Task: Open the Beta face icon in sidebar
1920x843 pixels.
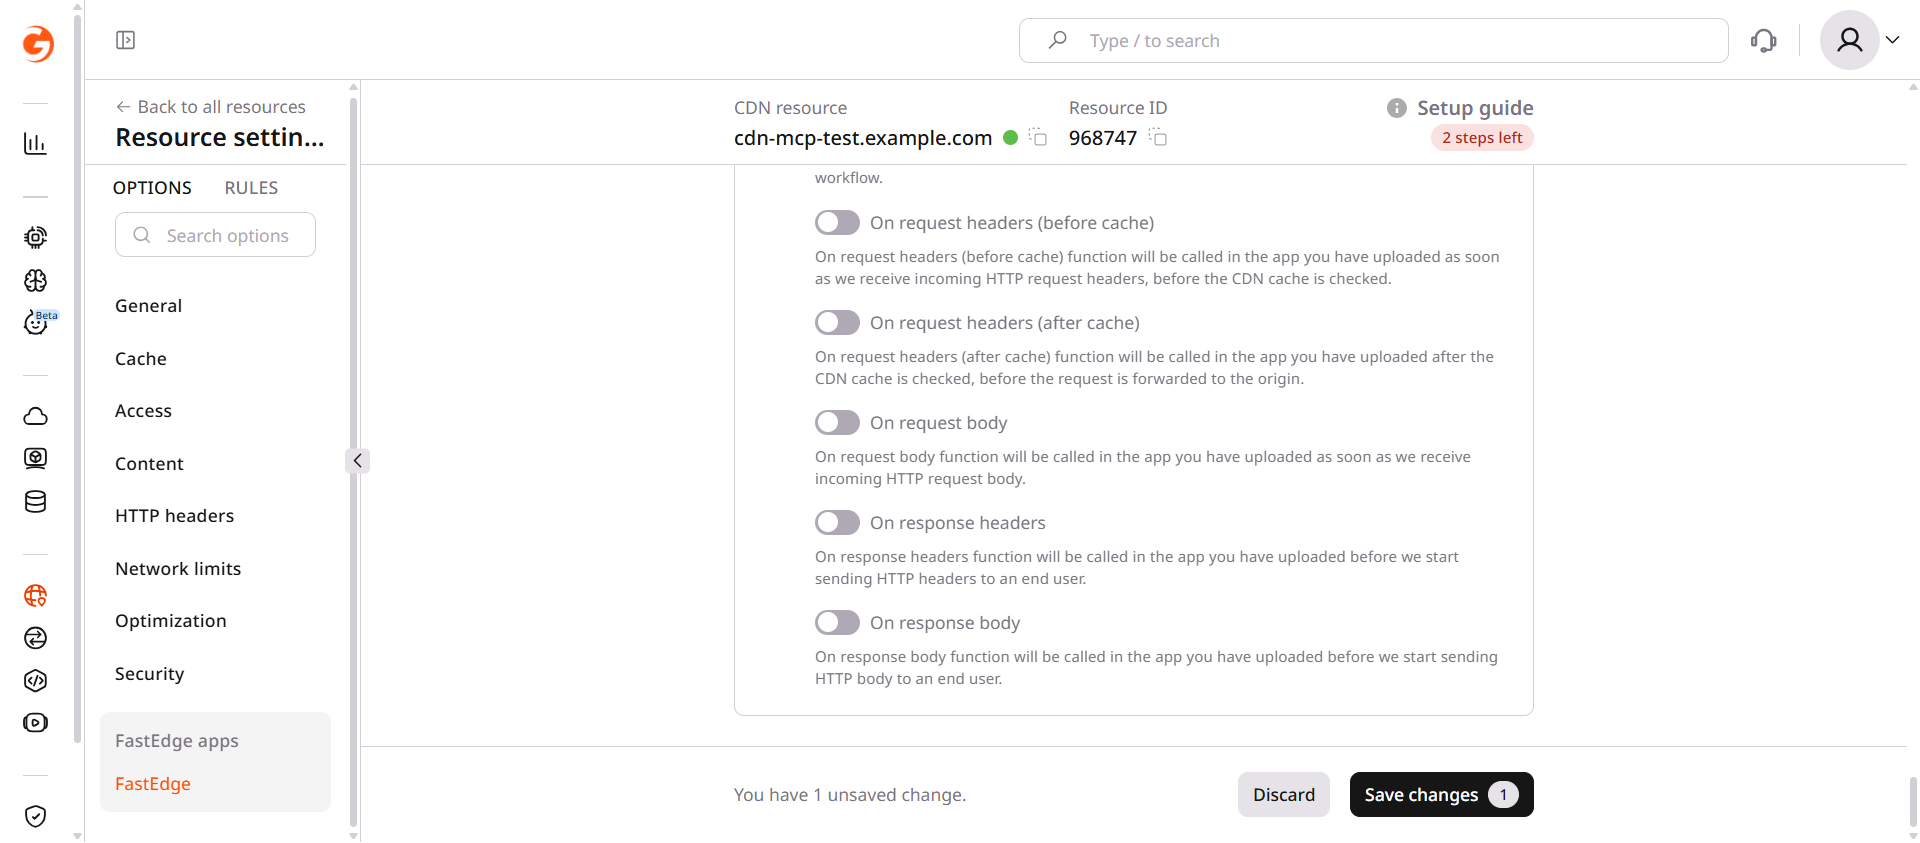Action: pos(37,322)
